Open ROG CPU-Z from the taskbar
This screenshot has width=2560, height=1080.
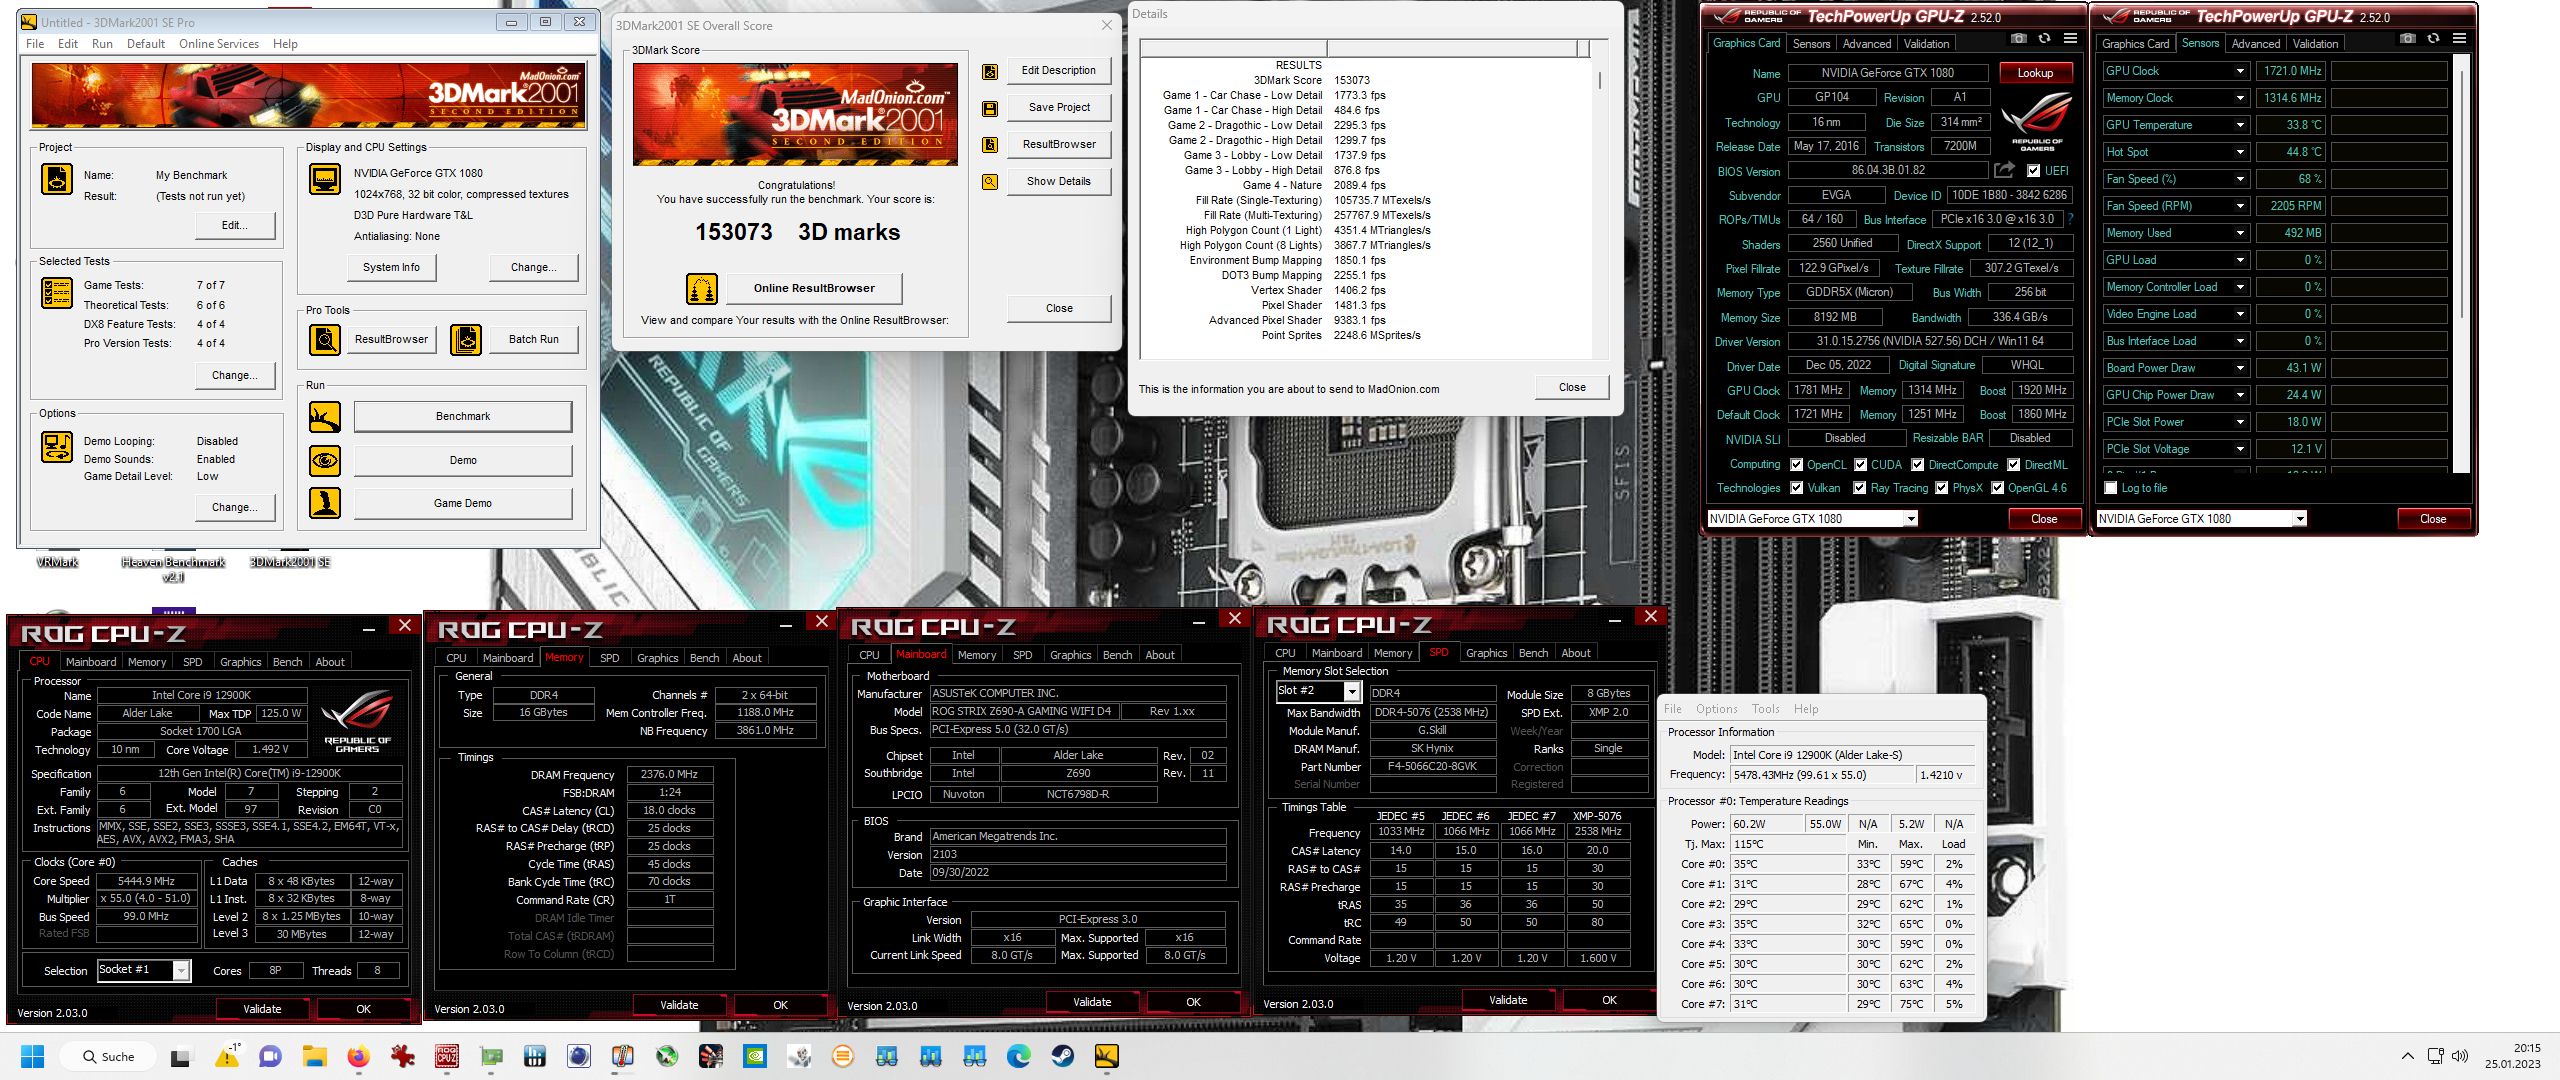click(447, 1056)
